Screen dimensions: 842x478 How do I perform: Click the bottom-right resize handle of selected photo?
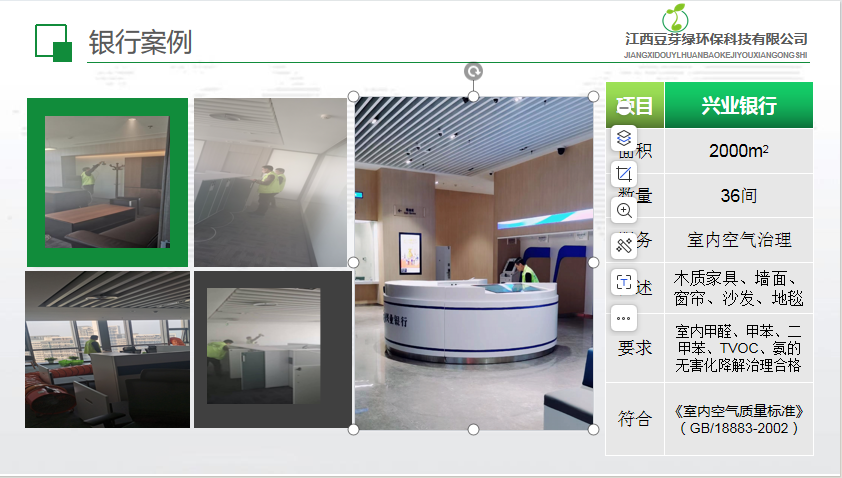click(593, 429)
